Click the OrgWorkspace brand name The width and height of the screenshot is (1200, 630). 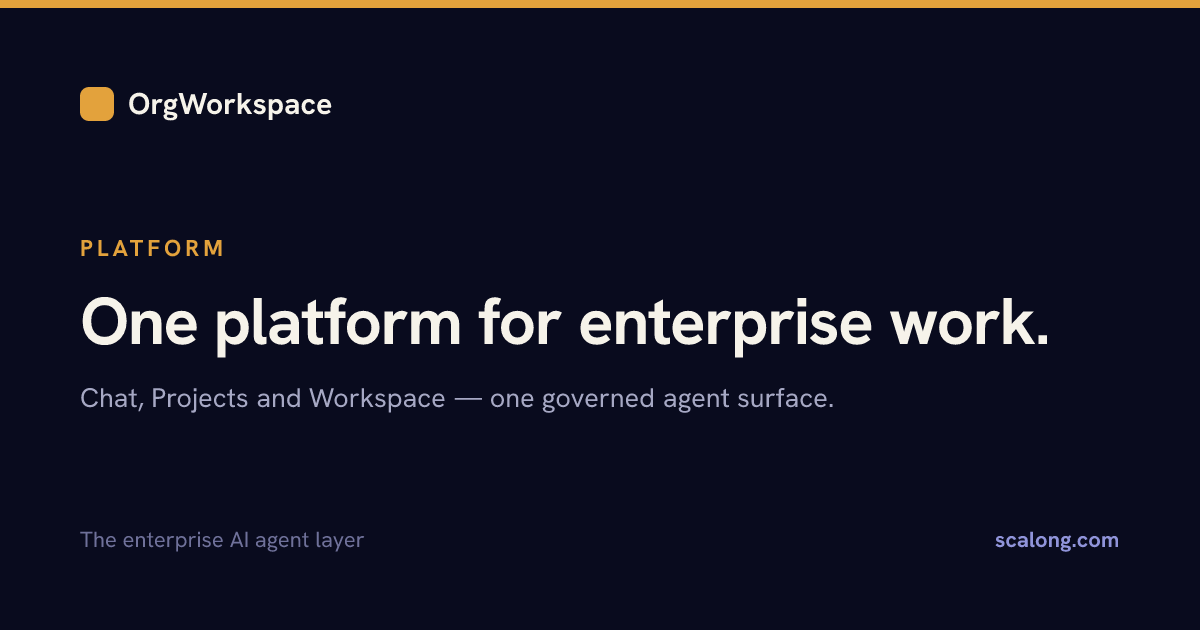coord(230,104)
